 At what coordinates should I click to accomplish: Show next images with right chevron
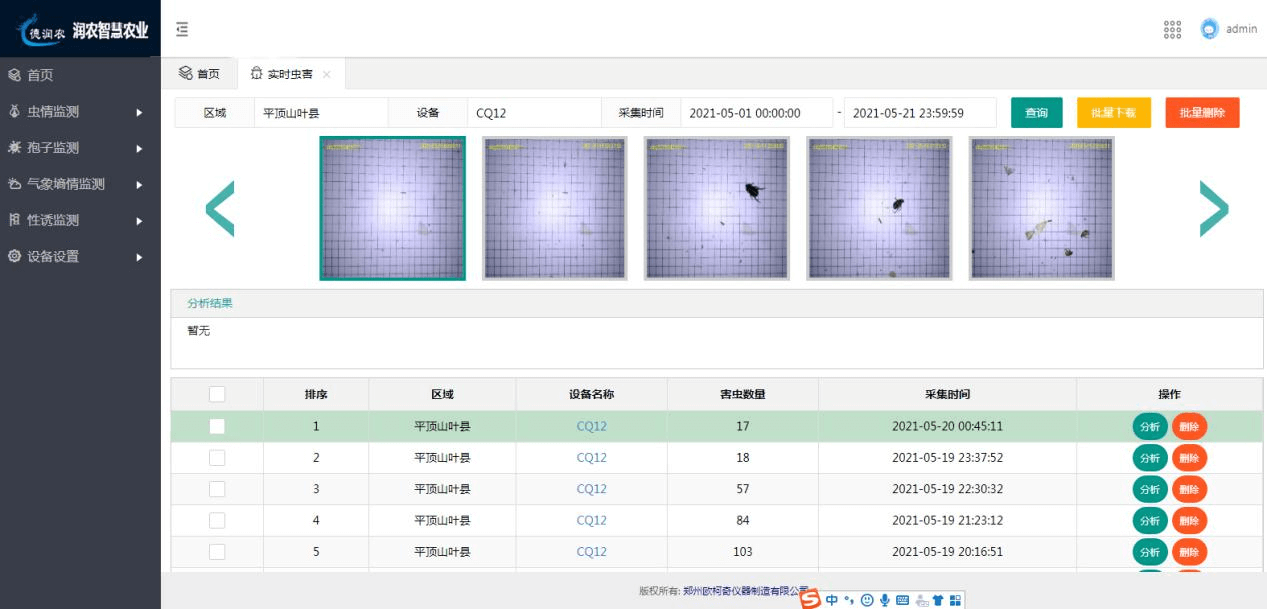1215,208
